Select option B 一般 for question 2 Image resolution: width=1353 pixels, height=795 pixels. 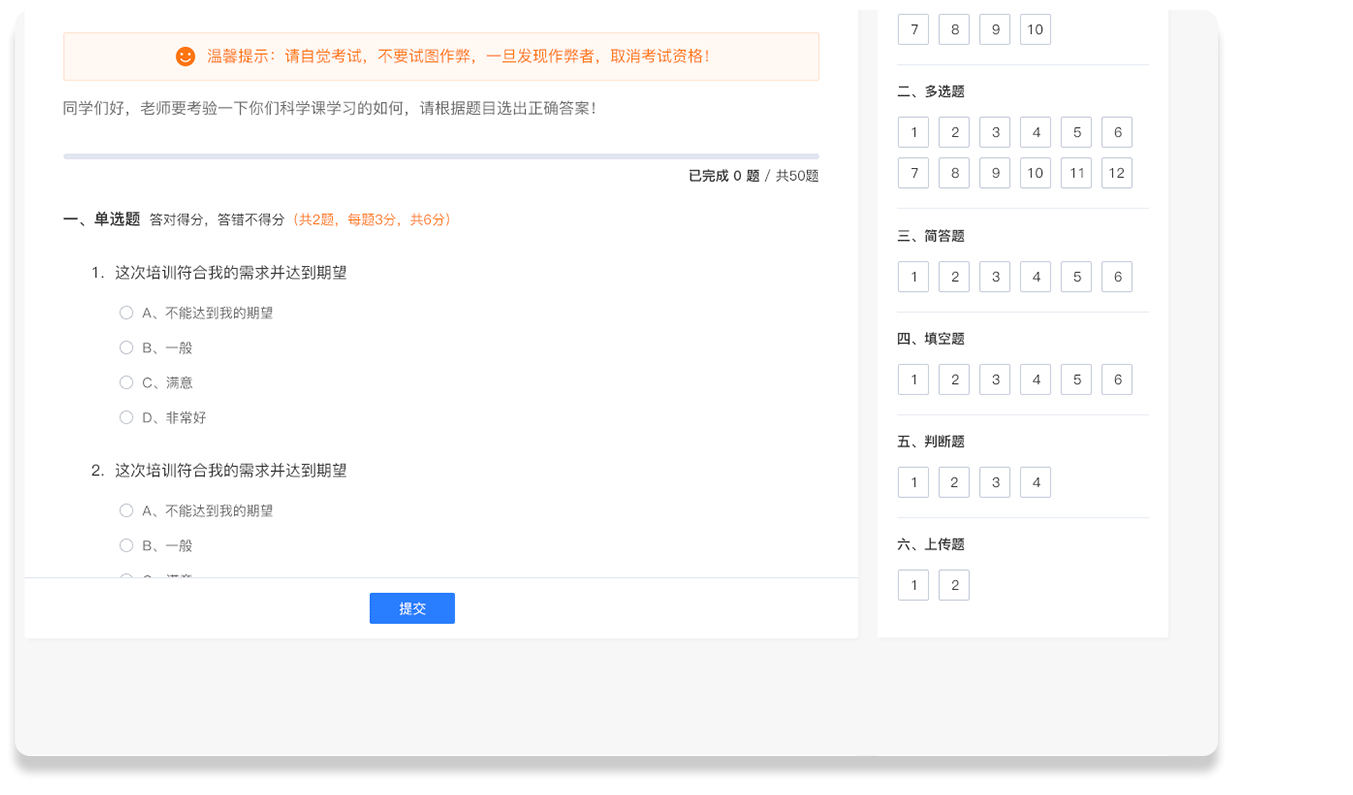click(x=126, y=546)
